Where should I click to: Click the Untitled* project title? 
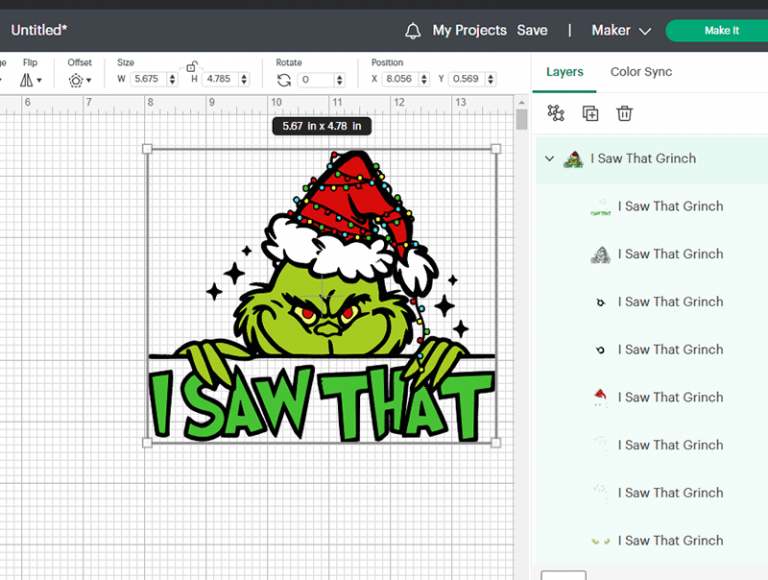39,30
